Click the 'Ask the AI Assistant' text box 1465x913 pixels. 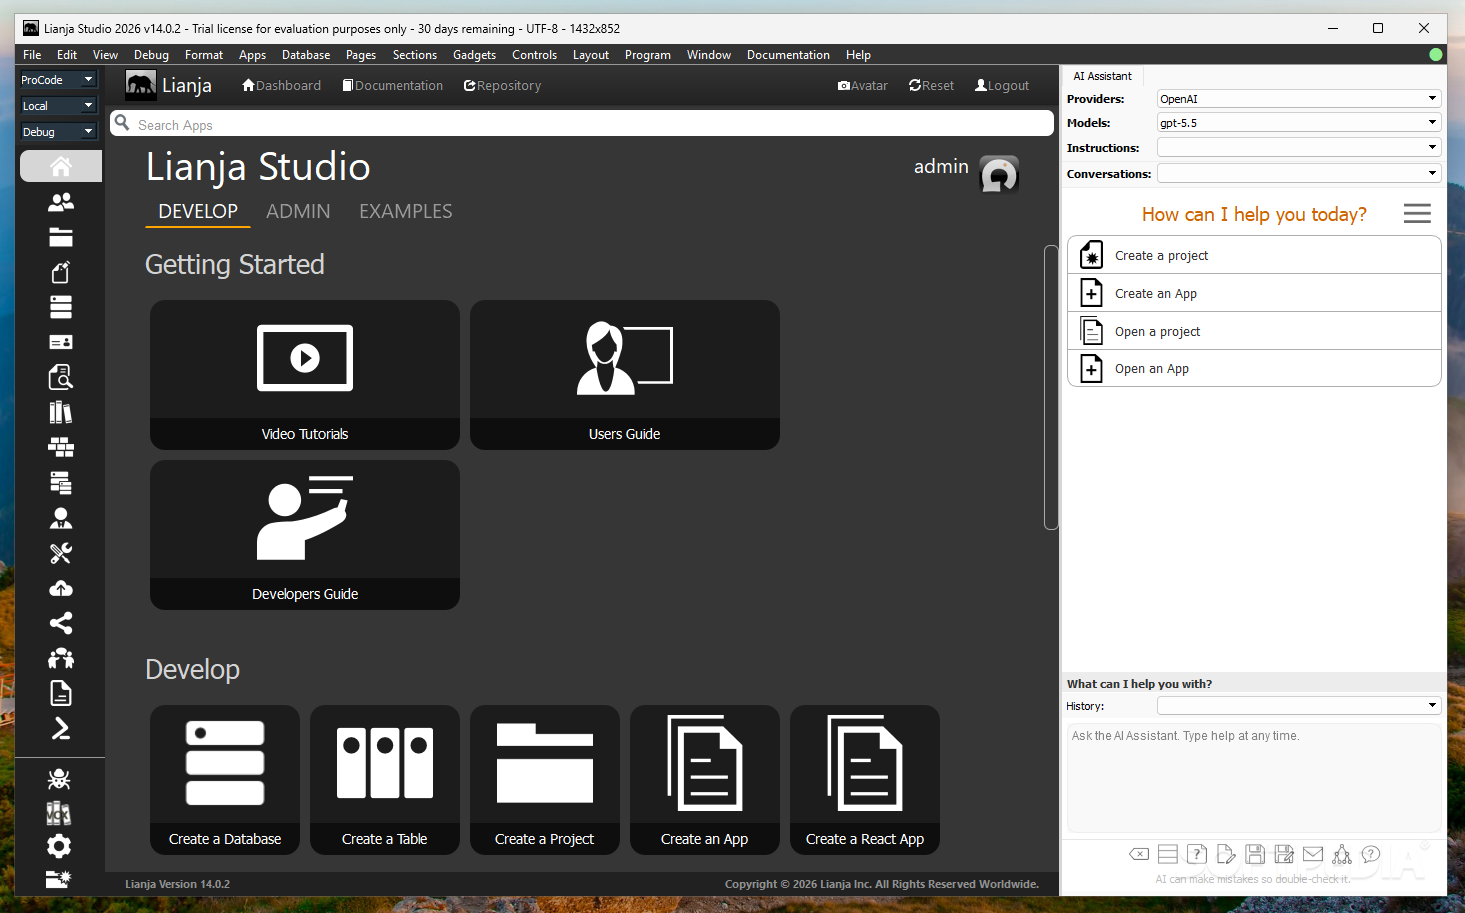1254,778
